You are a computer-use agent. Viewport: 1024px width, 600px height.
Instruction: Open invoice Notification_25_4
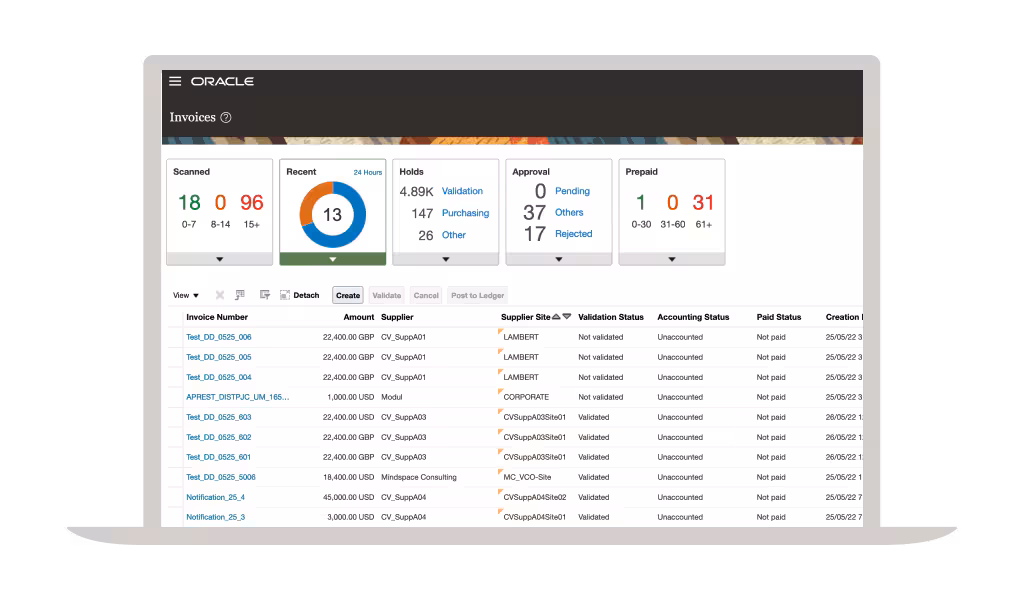pyautogui.click(x=215, y=497)
